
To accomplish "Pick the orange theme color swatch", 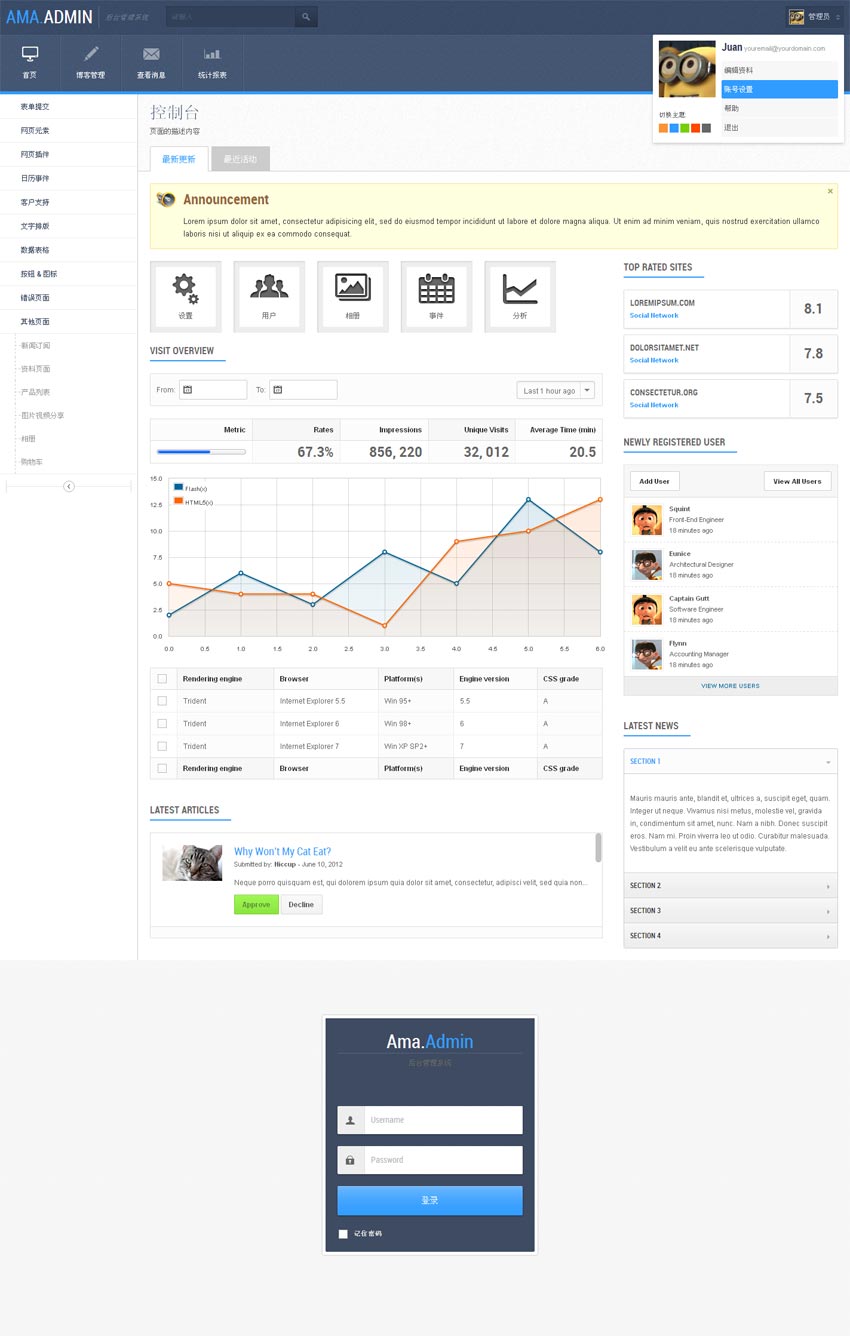I will tap(663, 128).
